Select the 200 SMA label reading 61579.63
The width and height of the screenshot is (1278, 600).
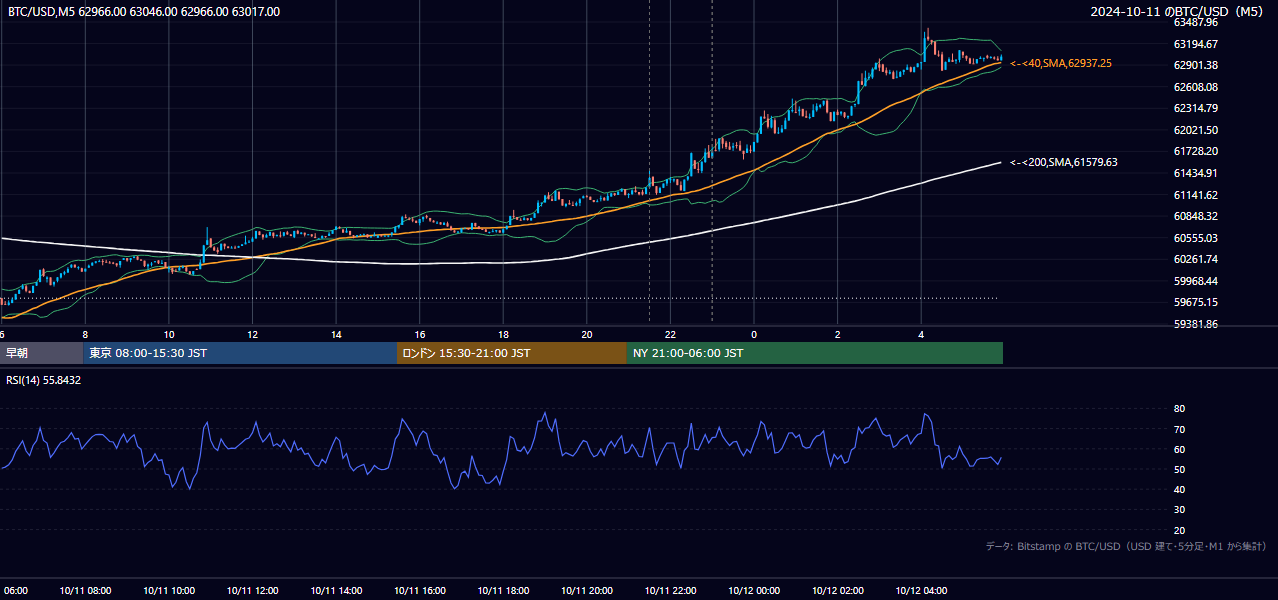(1064, 162)
